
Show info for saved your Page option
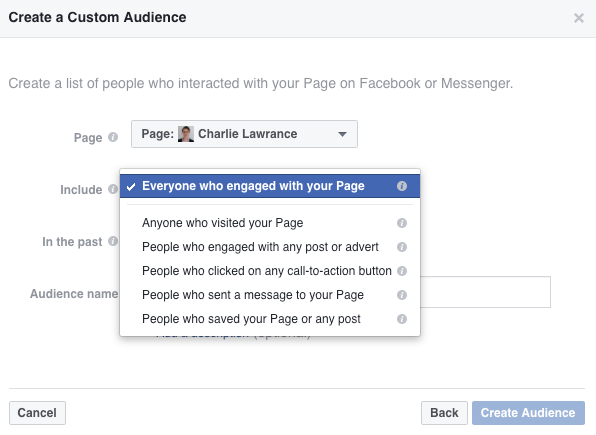(x=402, y=319)
